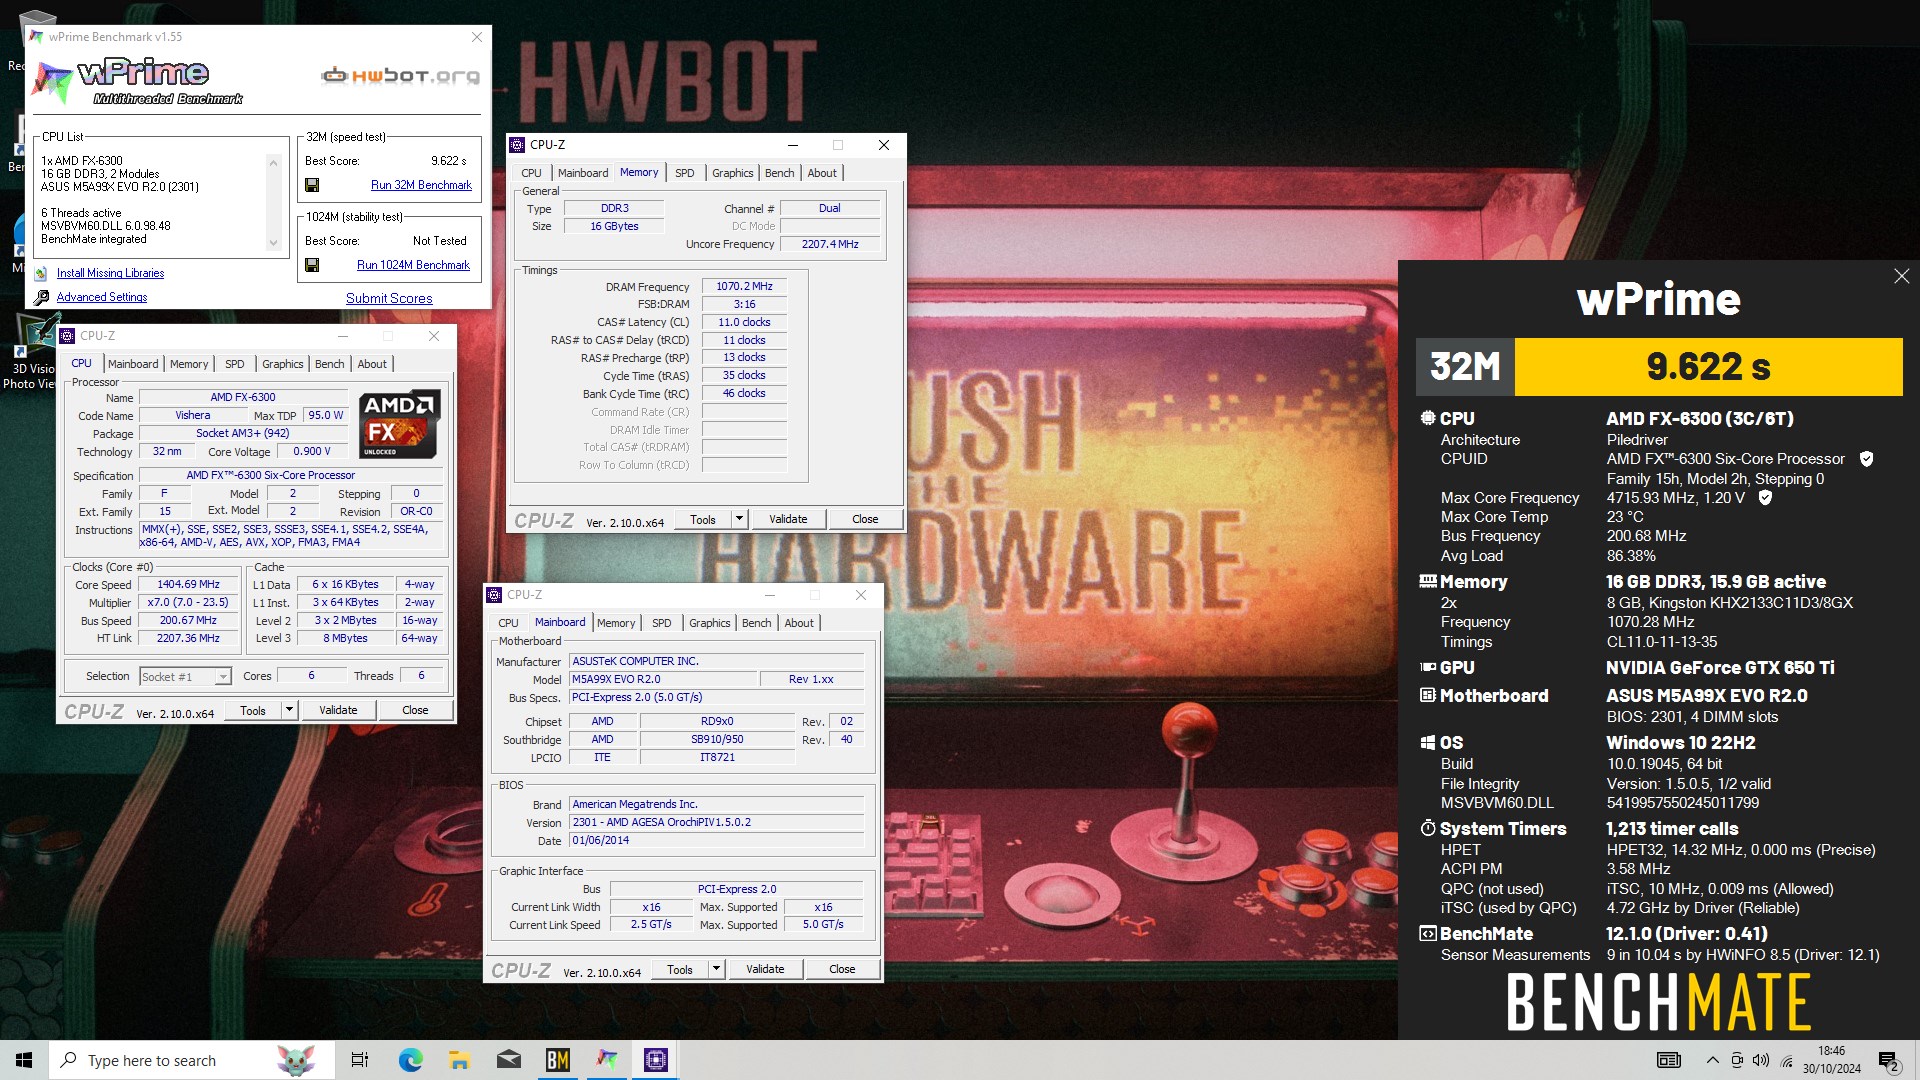
Task: Click Validate in CPU-Z Memory window
Action: (788, 519)
